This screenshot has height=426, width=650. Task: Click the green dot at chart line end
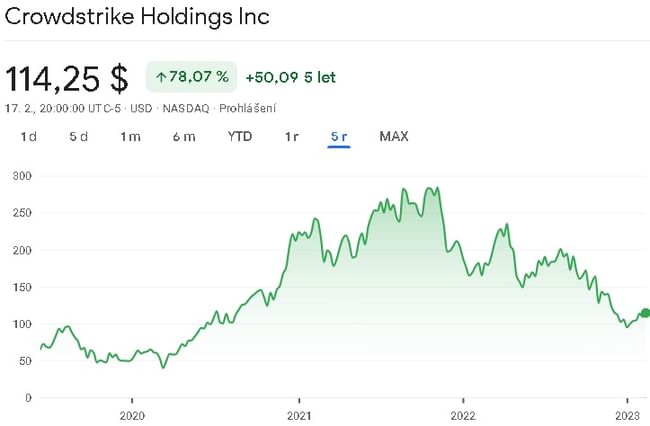coord(645,313)
